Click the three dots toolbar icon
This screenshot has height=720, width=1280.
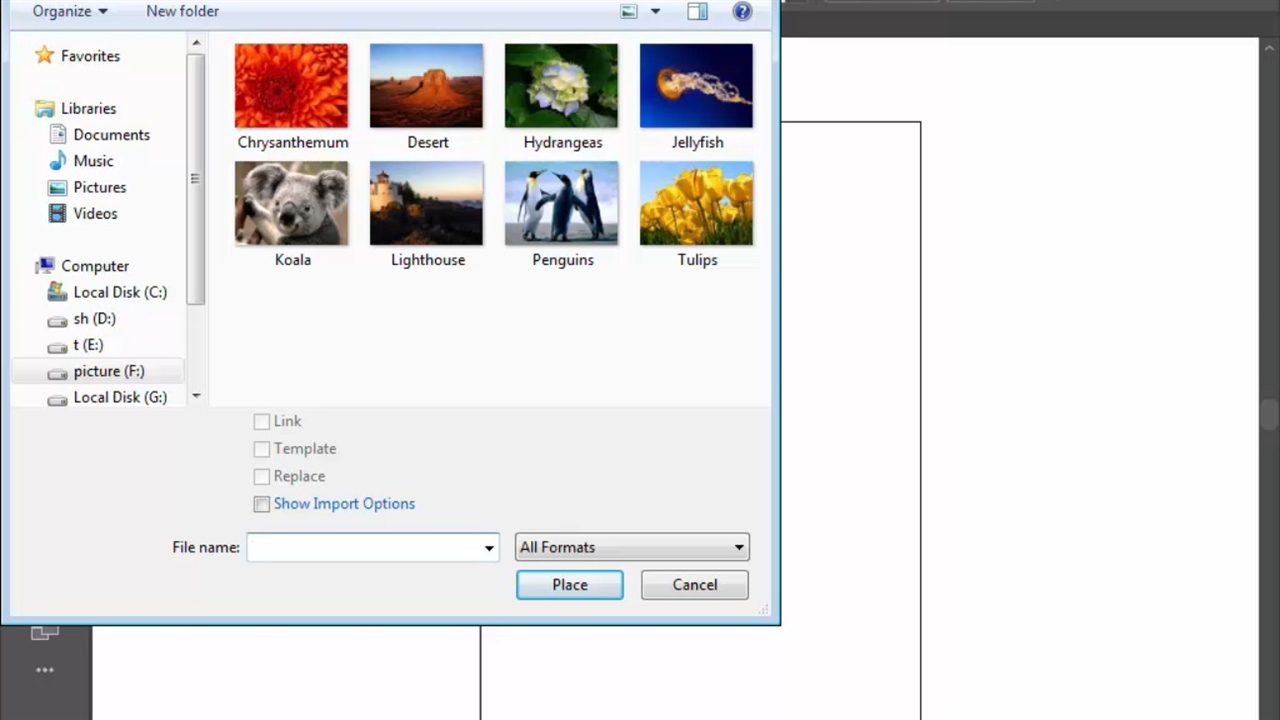click(x=45, y=670)
